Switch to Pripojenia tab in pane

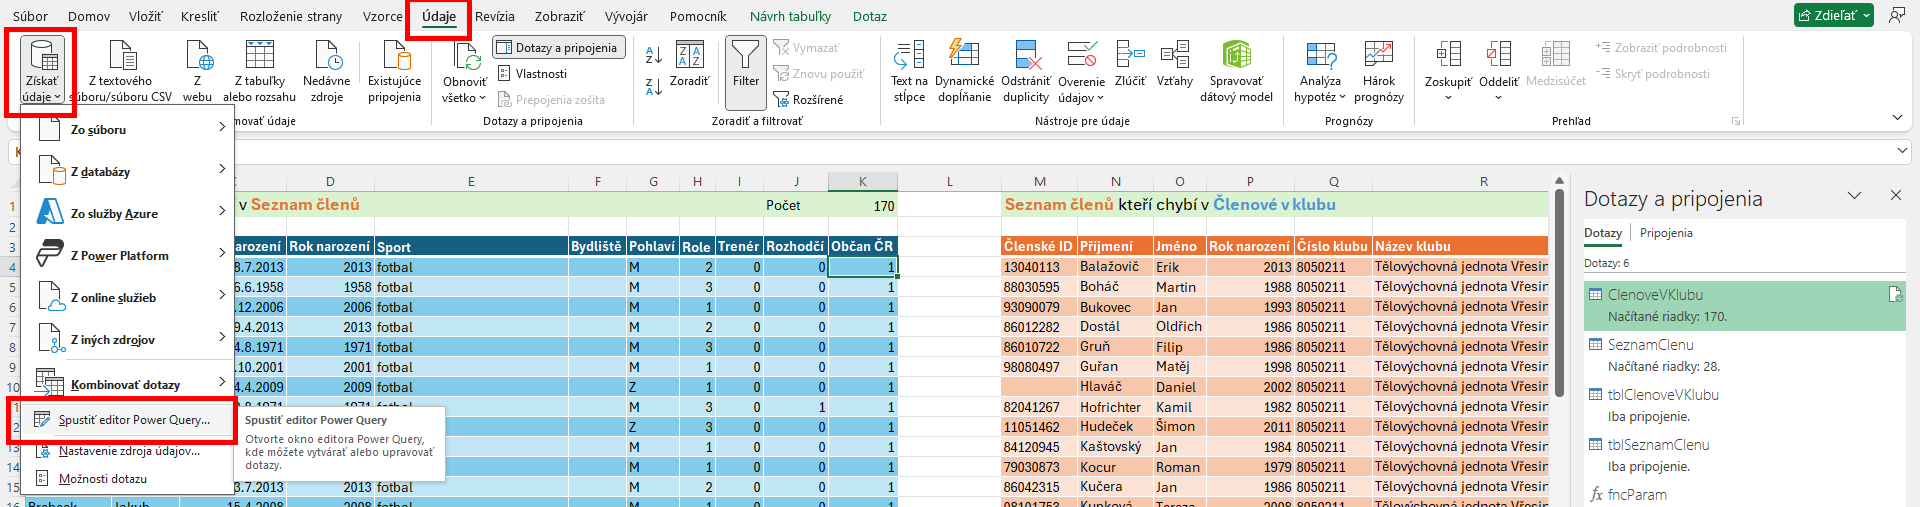coord(1666,233)
